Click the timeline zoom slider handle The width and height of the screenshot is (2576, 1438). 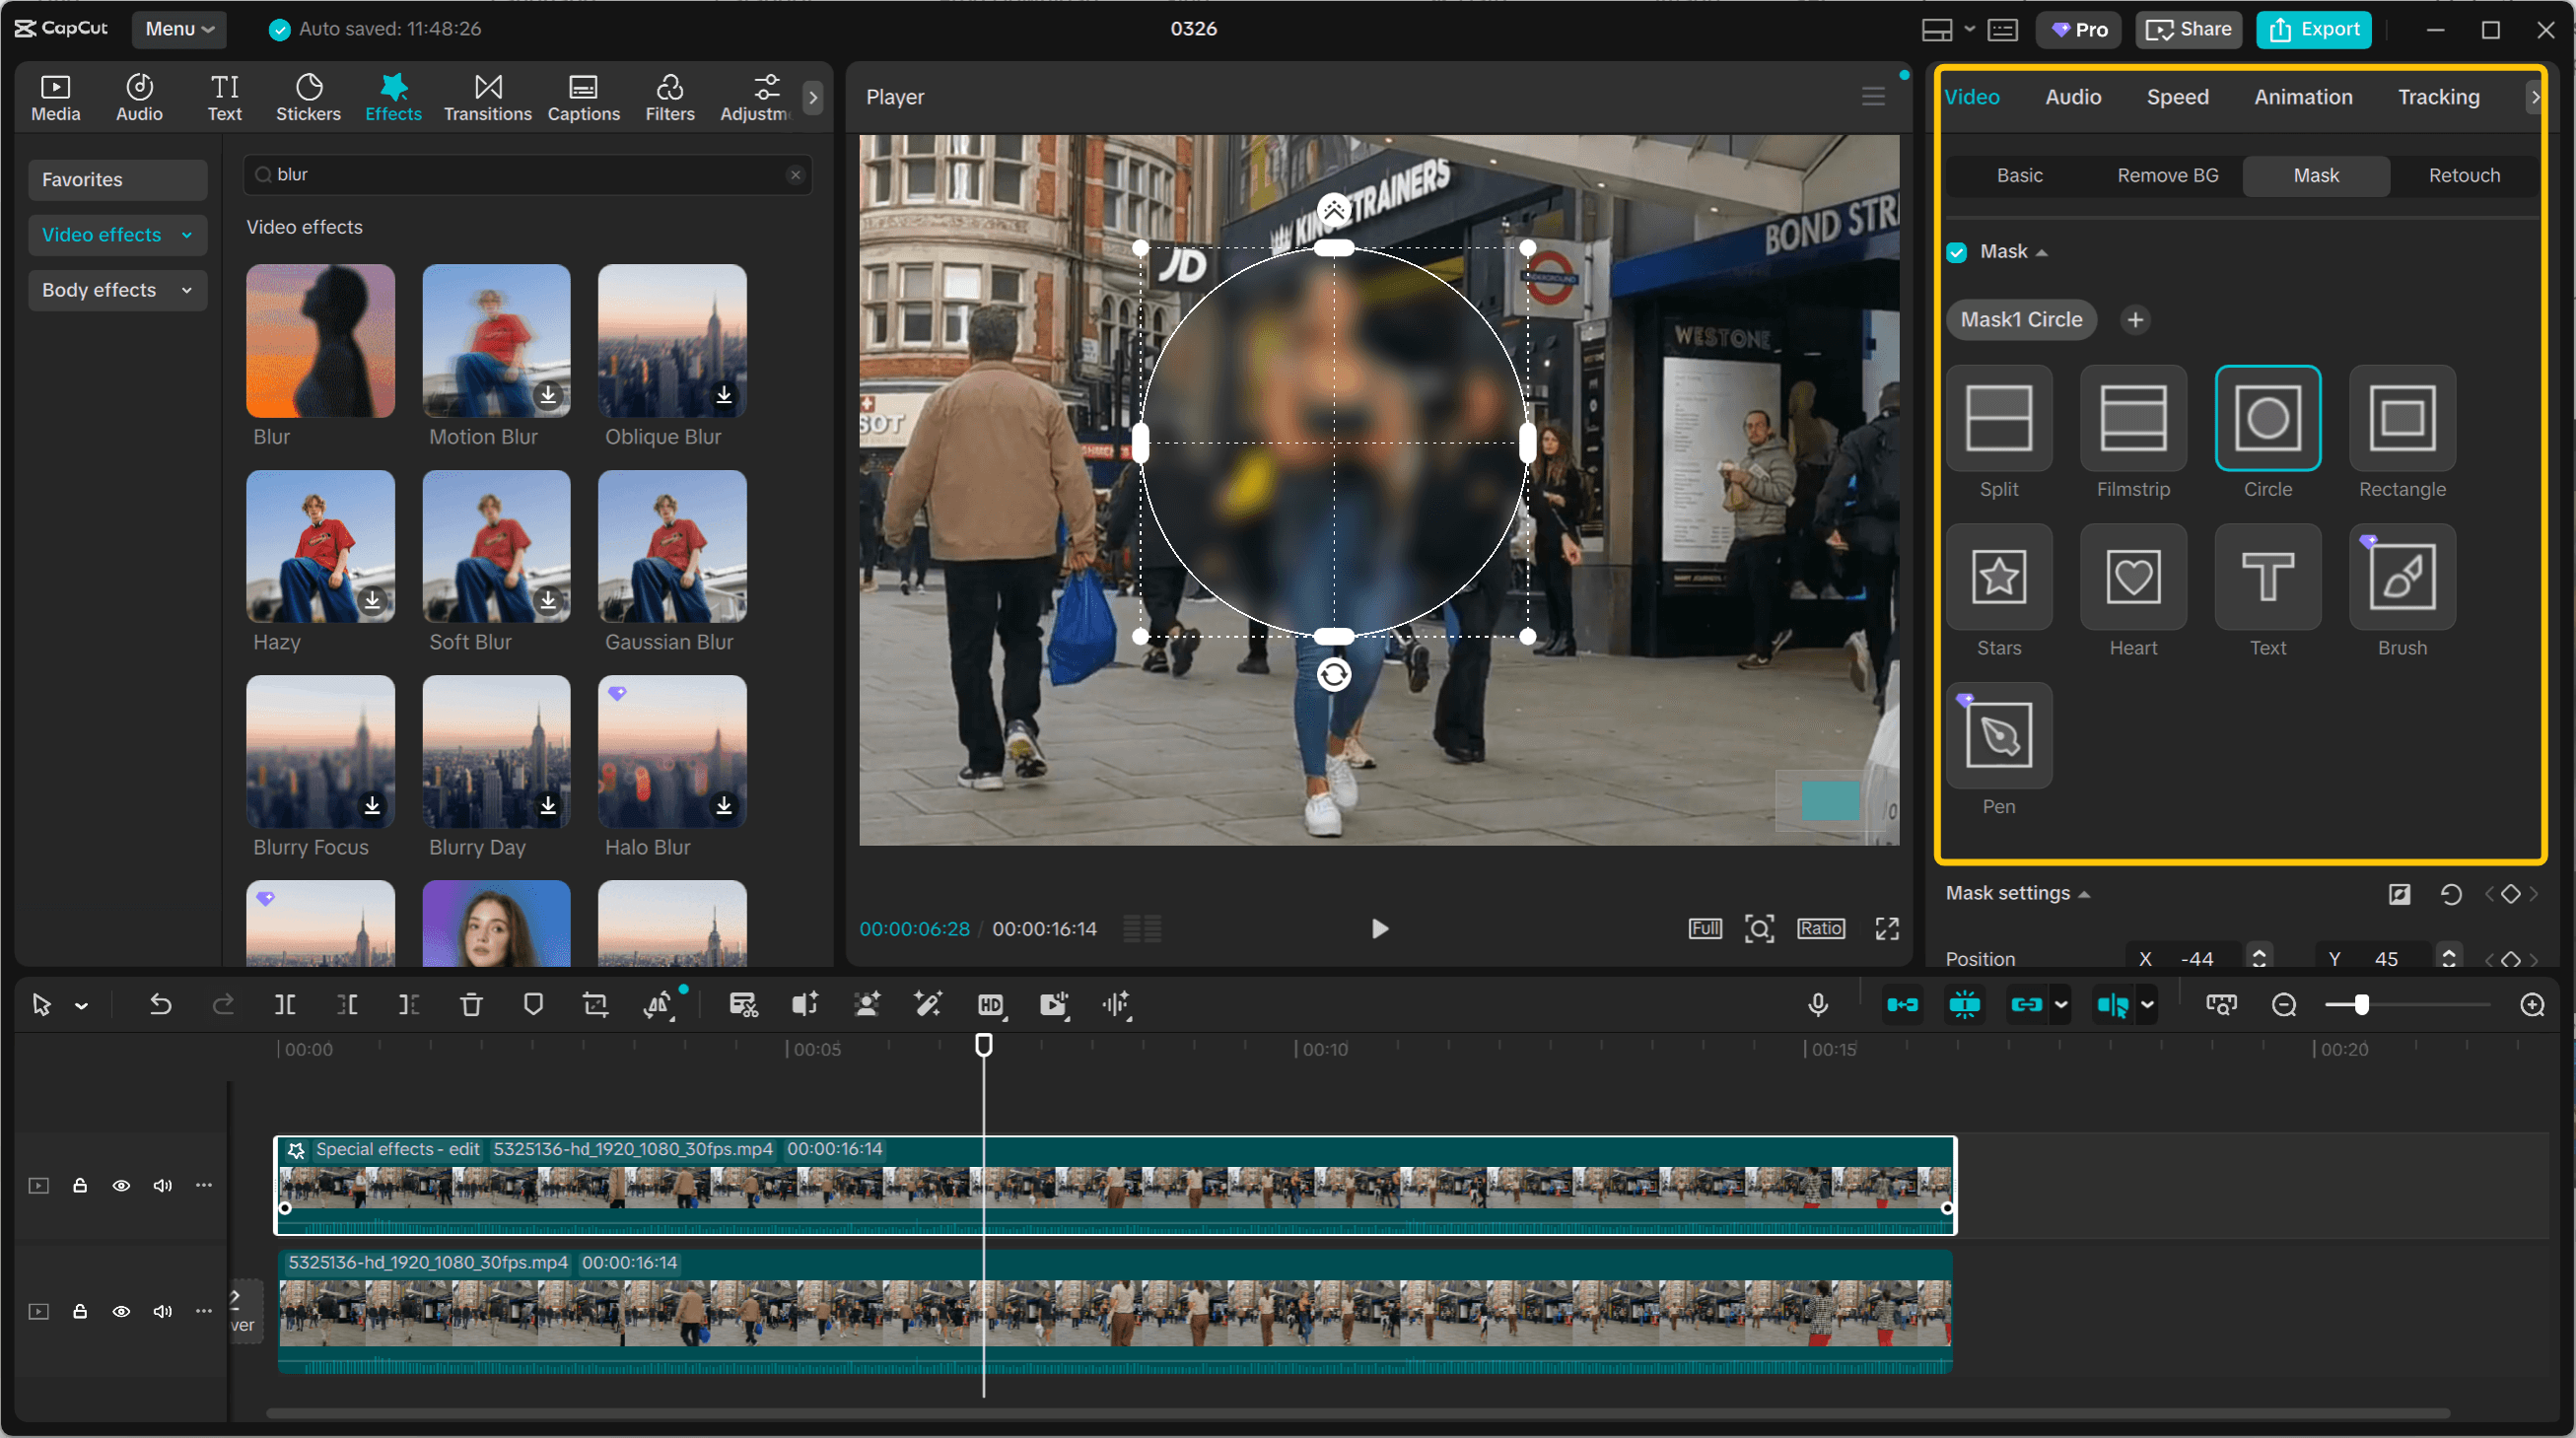[x=2361, y=1004]
